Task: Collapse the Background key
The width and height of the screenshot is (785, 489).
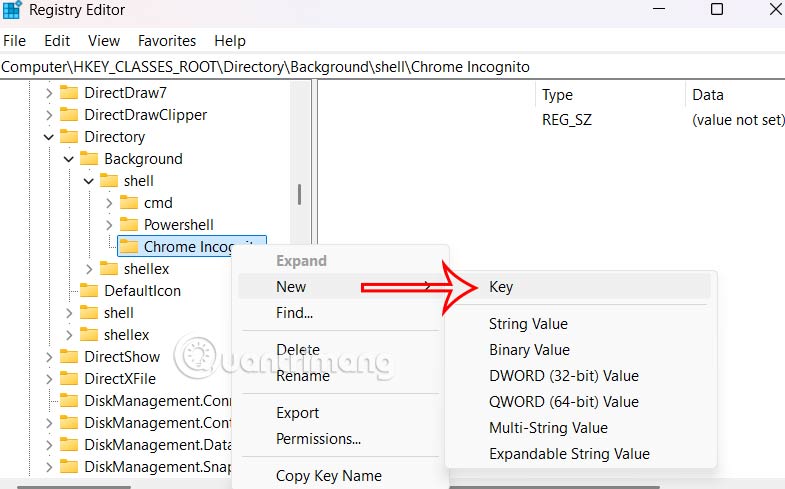Action: click(69, 159)
